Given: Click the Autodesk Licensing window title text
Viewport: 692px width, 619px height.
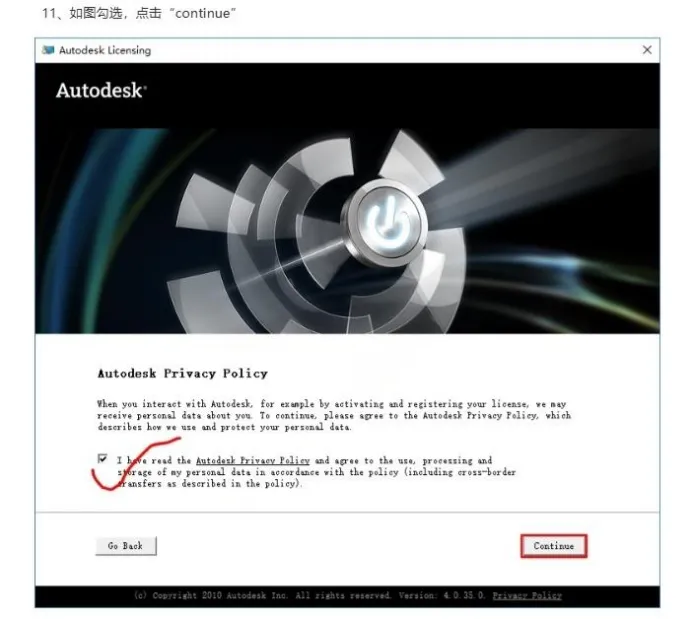Looking at the screenshot, I should click(x=105, y=50).
